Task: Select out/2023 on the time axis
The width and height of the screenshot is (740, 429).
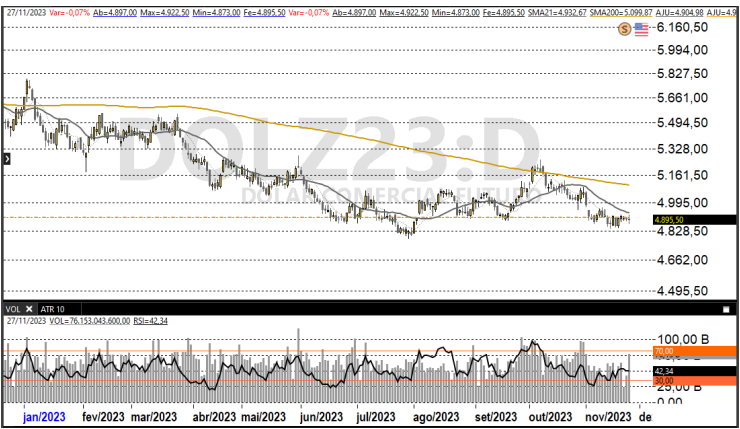Action: coord(550,417)
